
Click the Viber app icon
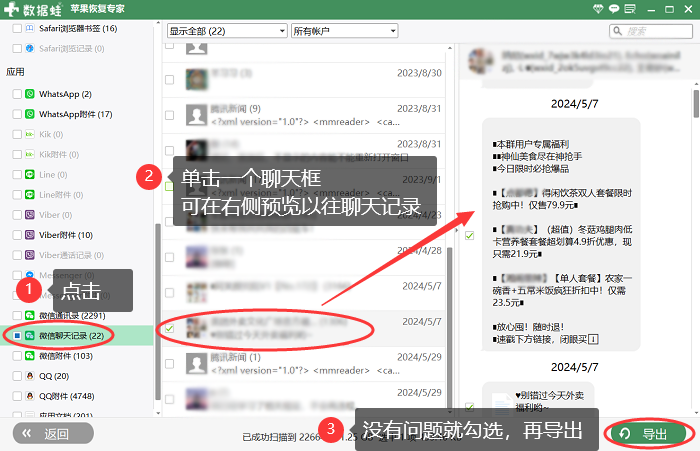tap(29, 214)
